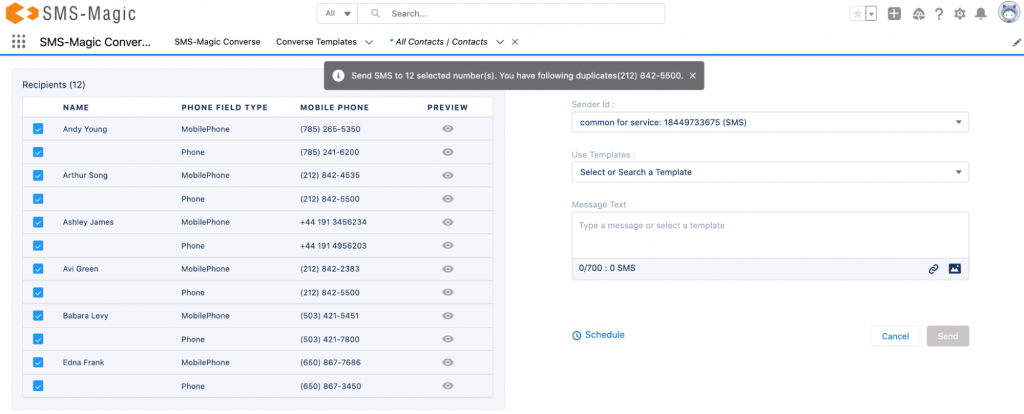Uncheck the Andy Young recipient checkbox
Screen dimensions: 1024x414
pos(38,129)
